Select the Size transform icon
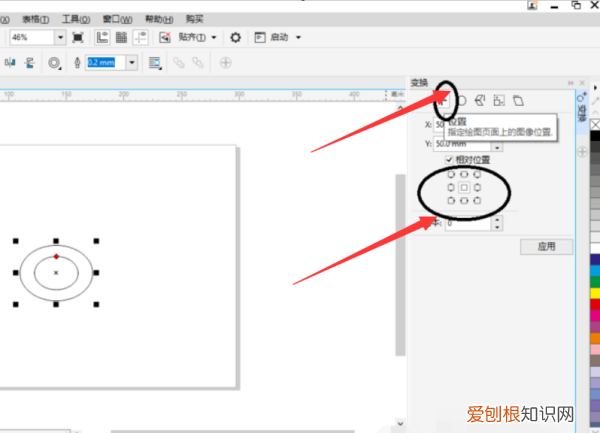Viewport: 600px width, 433px height. [499, 100]
